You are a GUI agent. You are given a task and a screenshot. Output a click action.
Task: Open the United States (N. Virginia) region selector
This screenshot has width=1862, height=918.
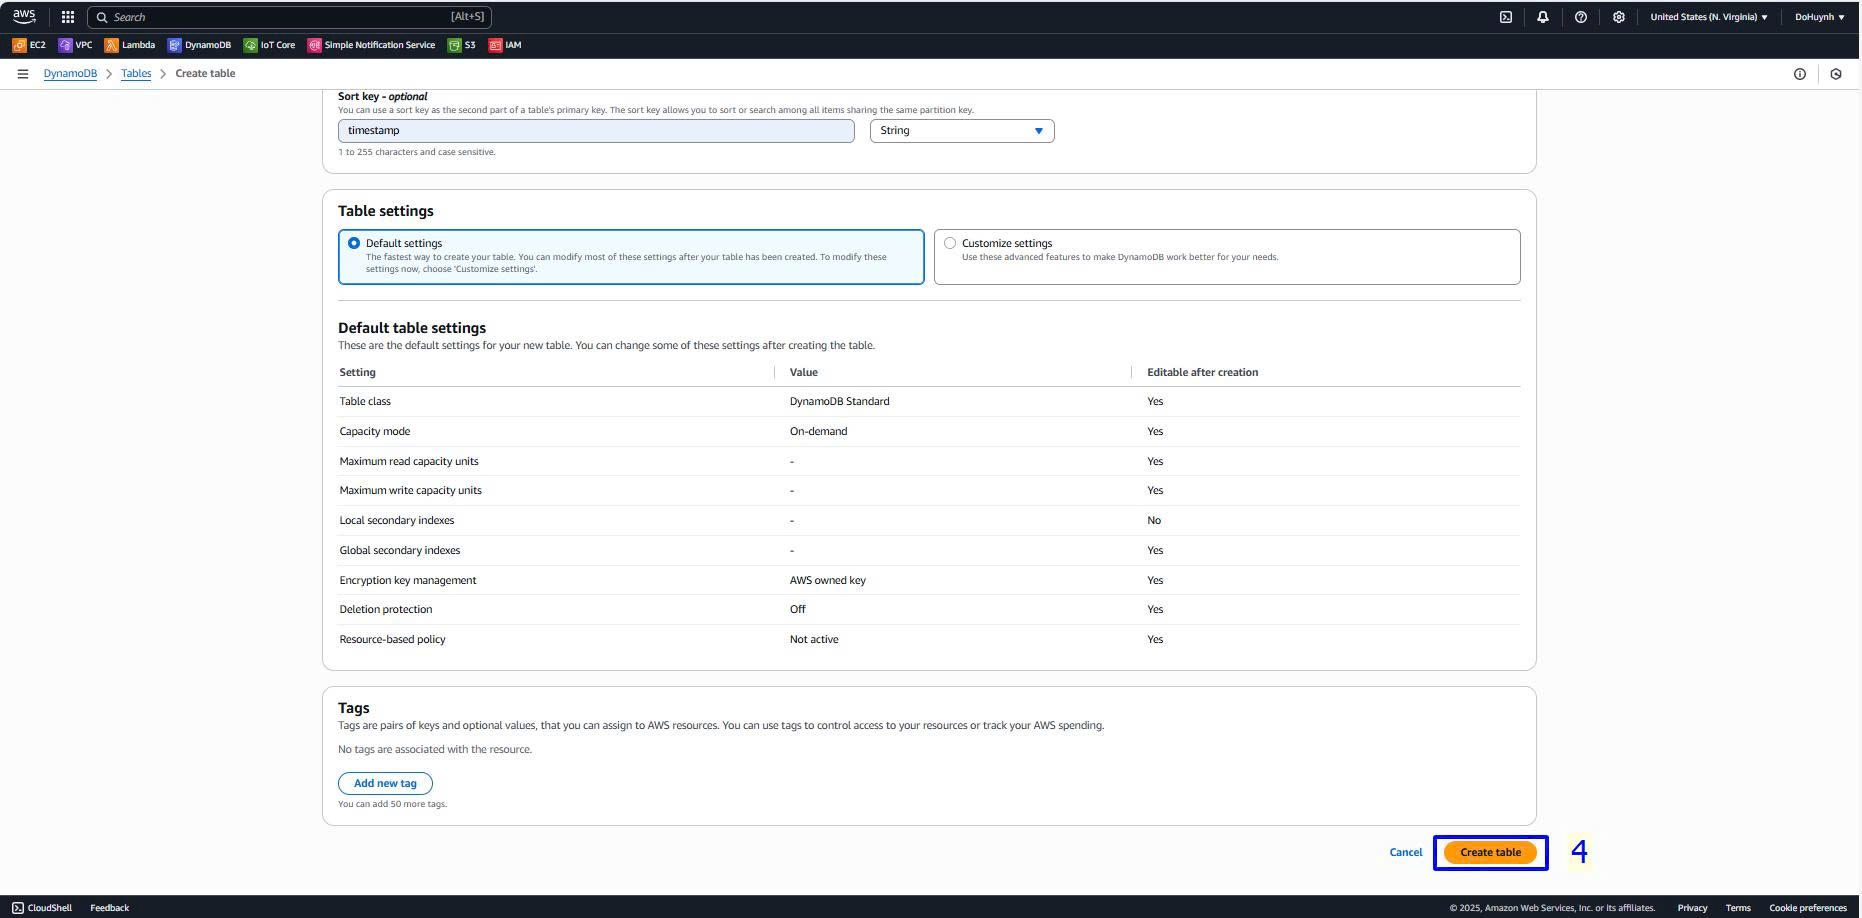pos(1708,17)
